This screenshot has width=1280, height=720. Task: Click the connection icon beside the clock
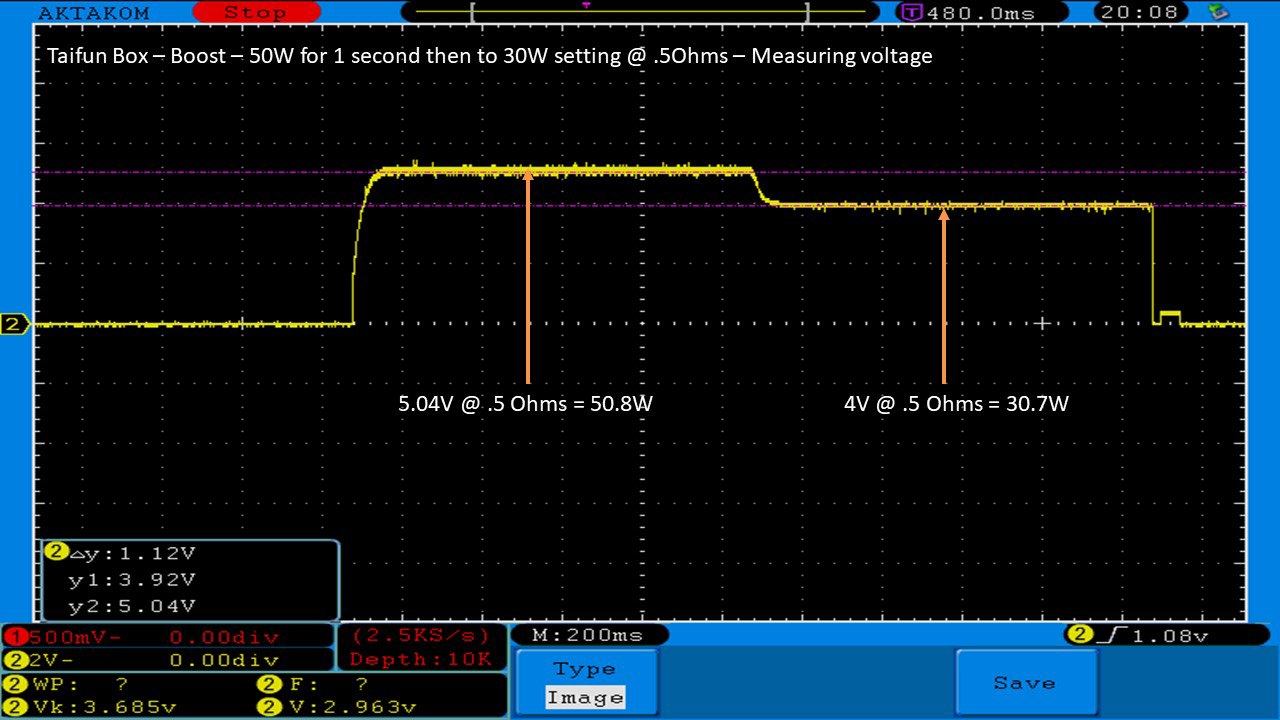coord(1217,13)
